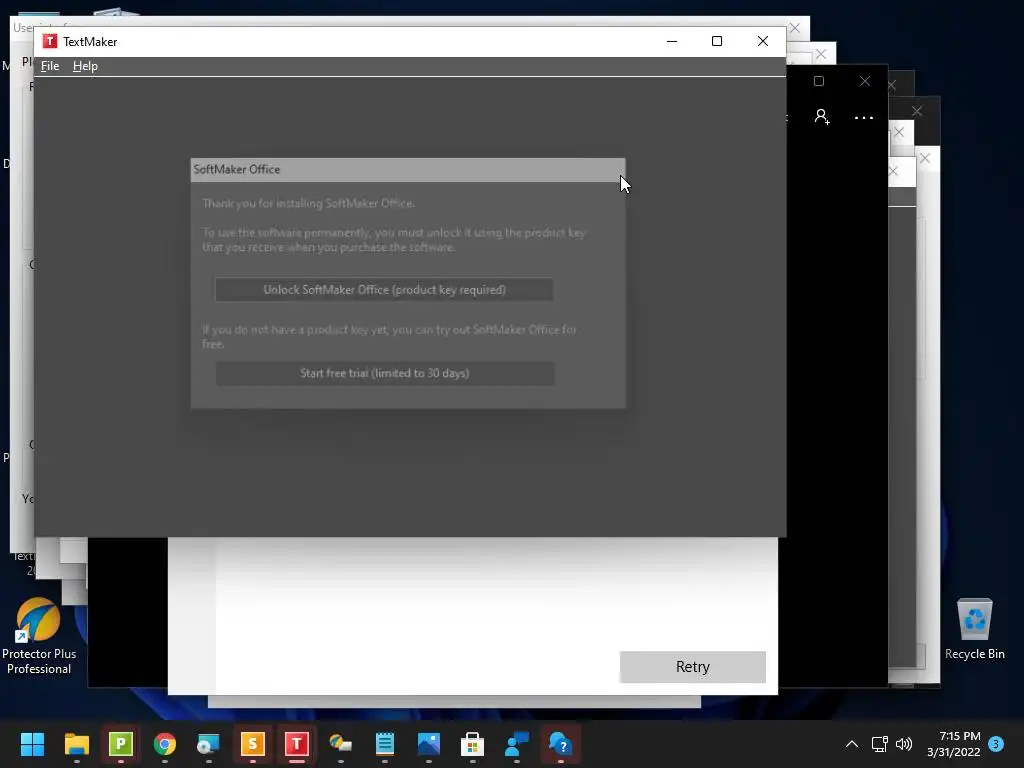Start free trial limited to 30 days
This screenshot has height=768, width=1024.
(x=385, y=374)
